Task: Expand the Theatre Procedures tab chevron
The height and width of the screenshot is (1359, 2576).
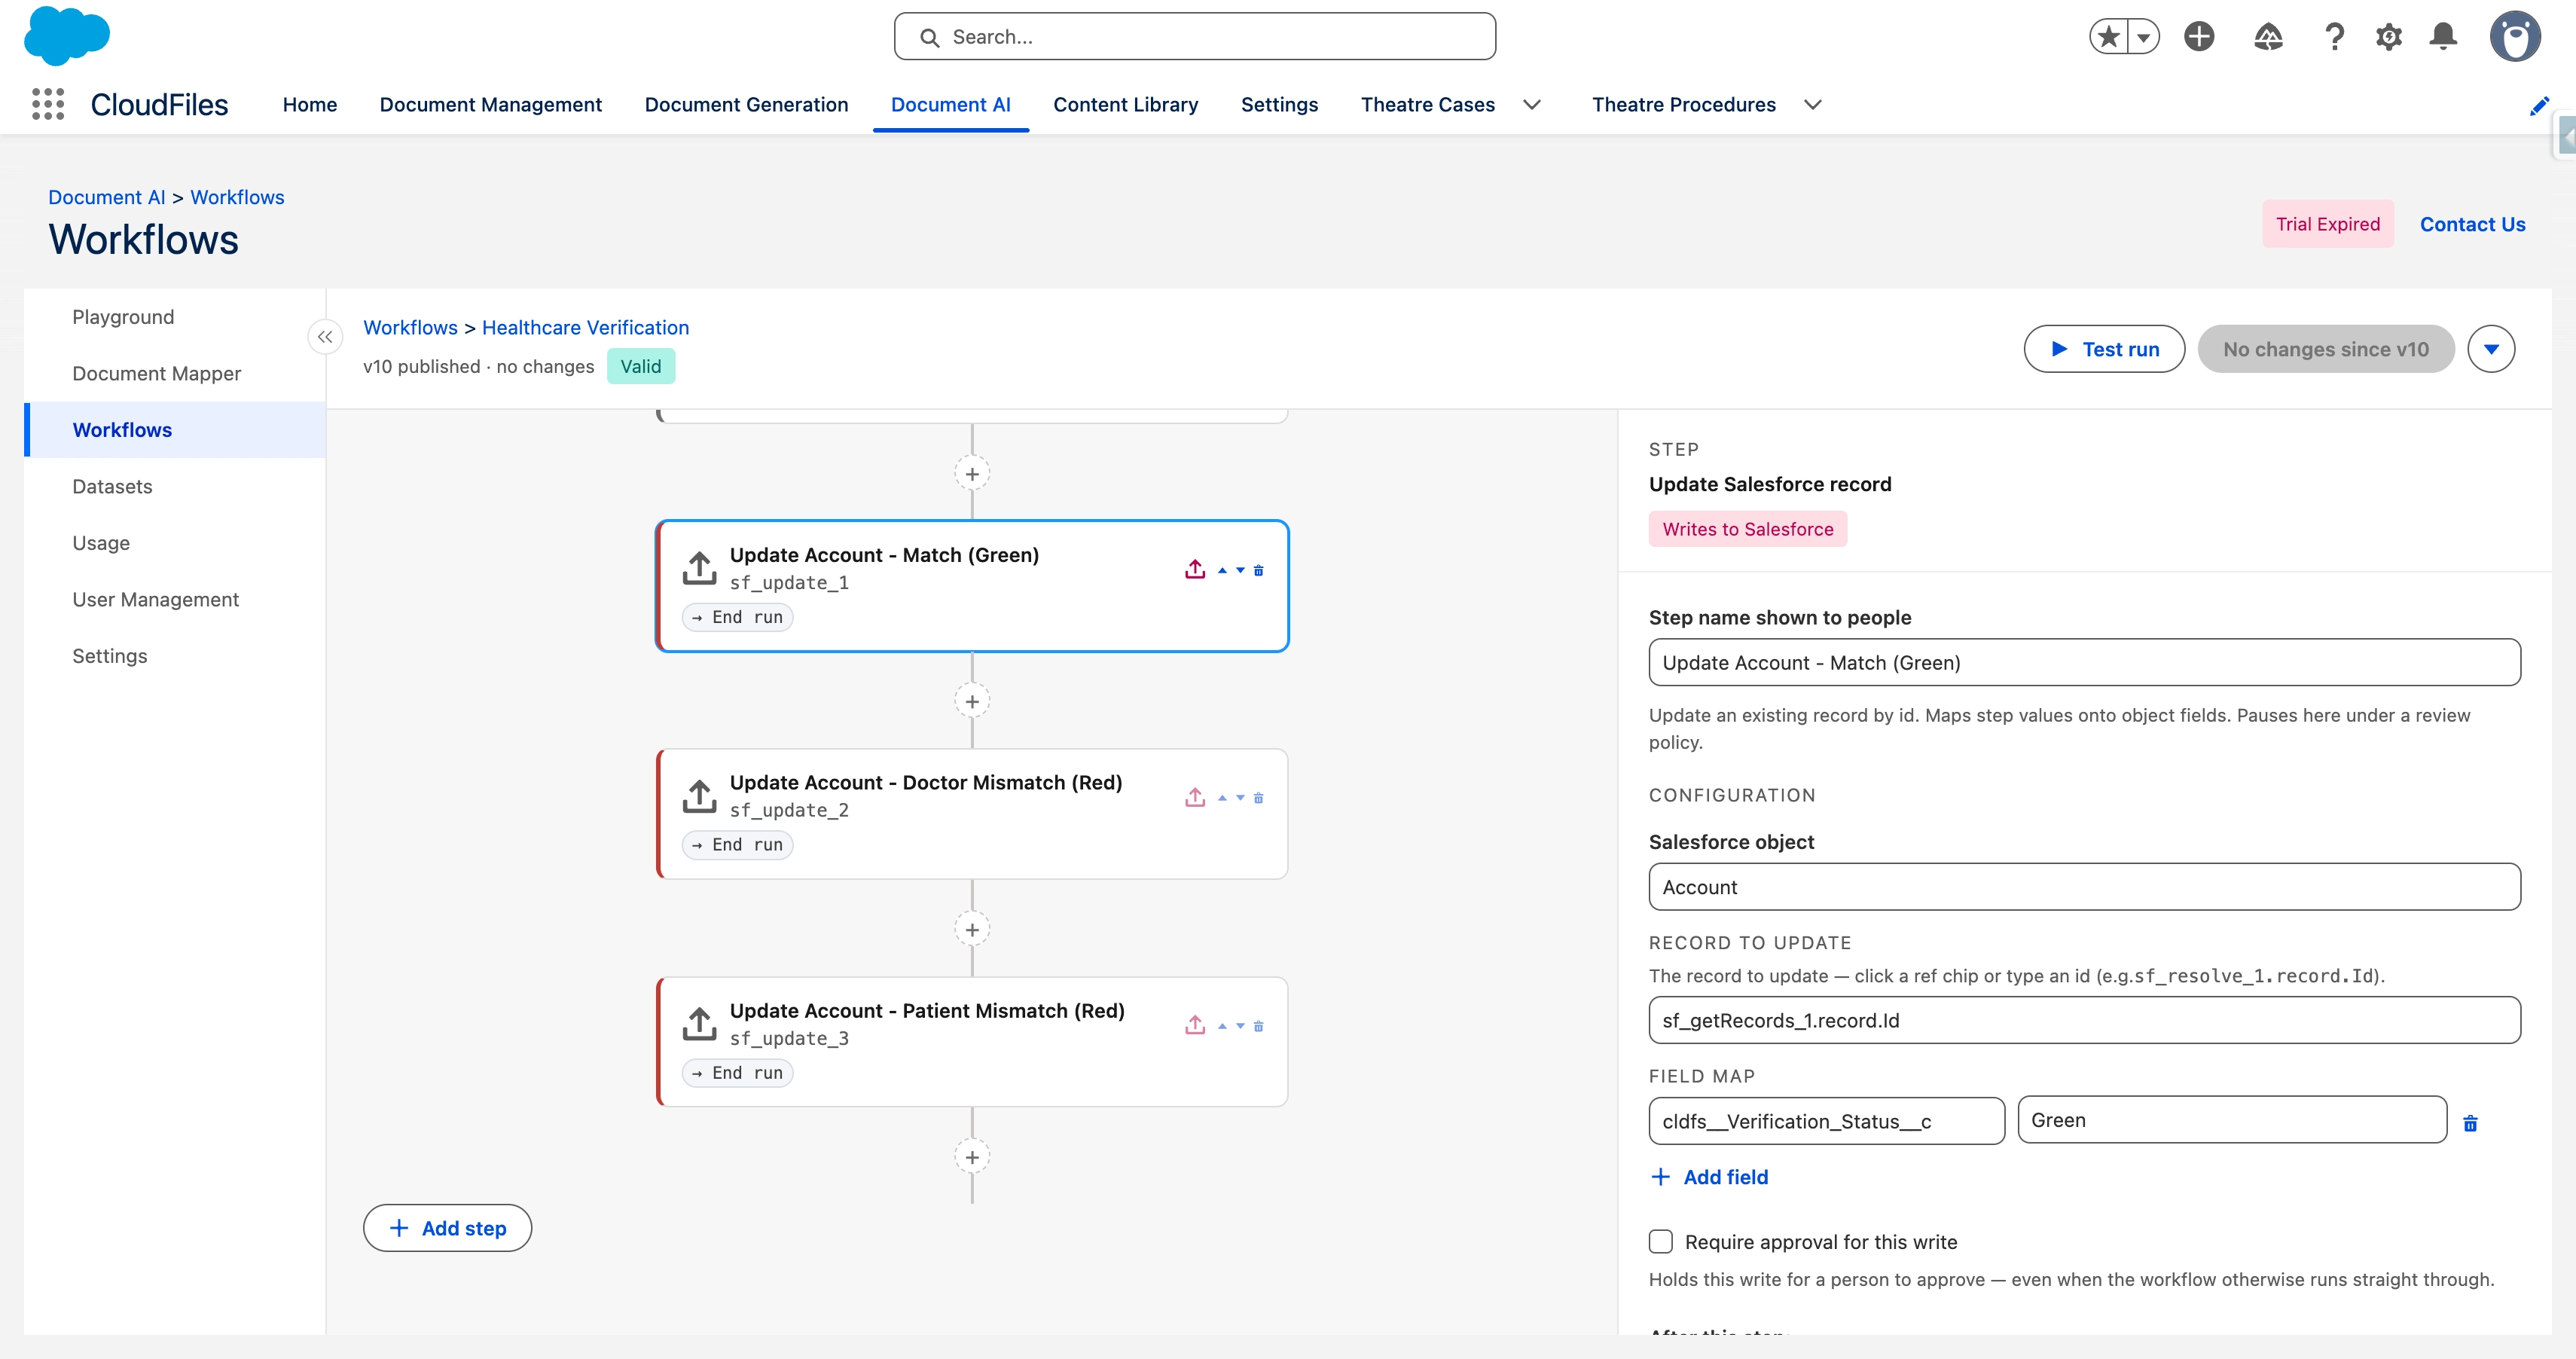Action: (1812, 105)
